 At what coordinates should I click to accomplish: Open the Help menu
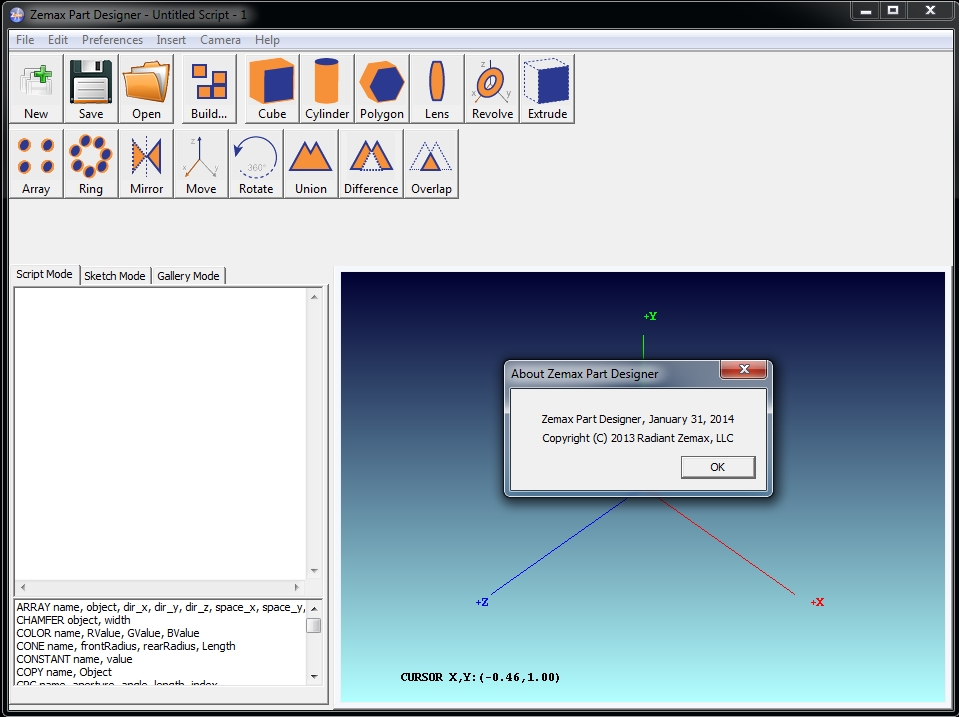pyautogui.click(x=267, y=40)
